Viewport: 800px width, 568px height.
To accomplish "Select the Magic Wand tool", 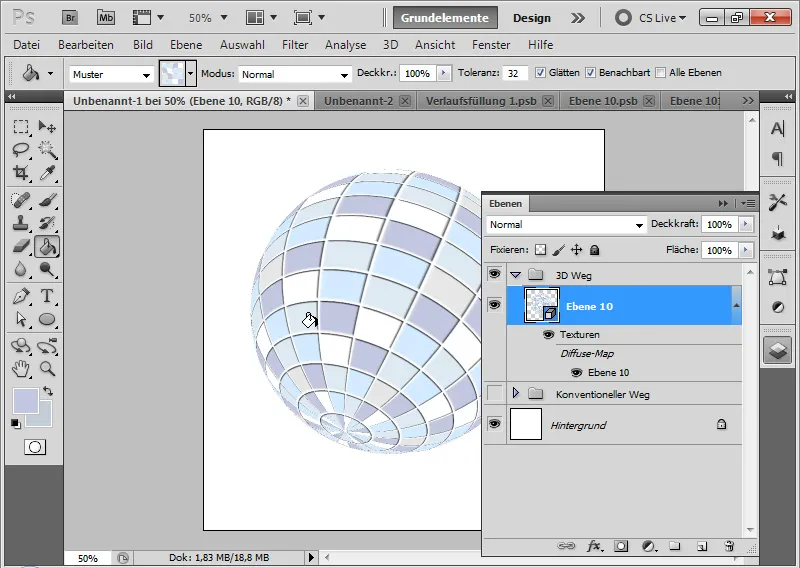I will (x=47, y=150).
